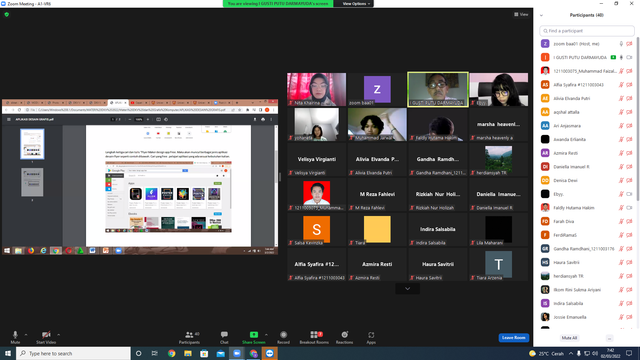
Task: Collapse the Participants panel chevron
Action: [541, 16]
